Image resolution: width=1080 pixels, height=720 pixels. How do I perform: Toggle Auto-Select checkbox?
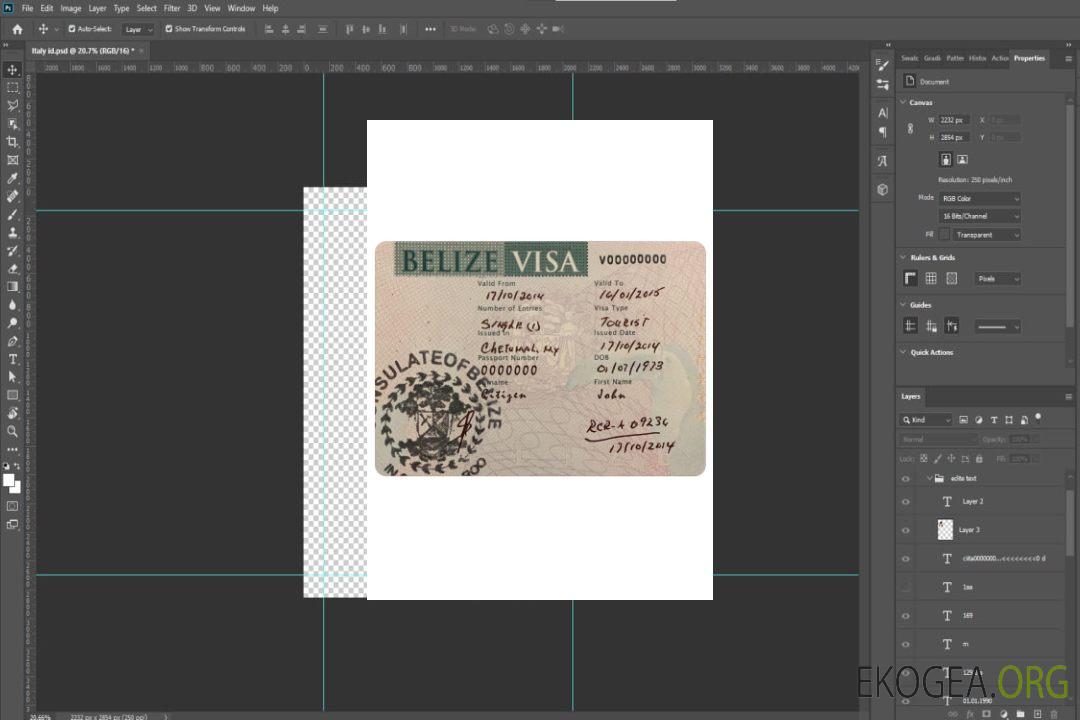click(x=72, y=29)
